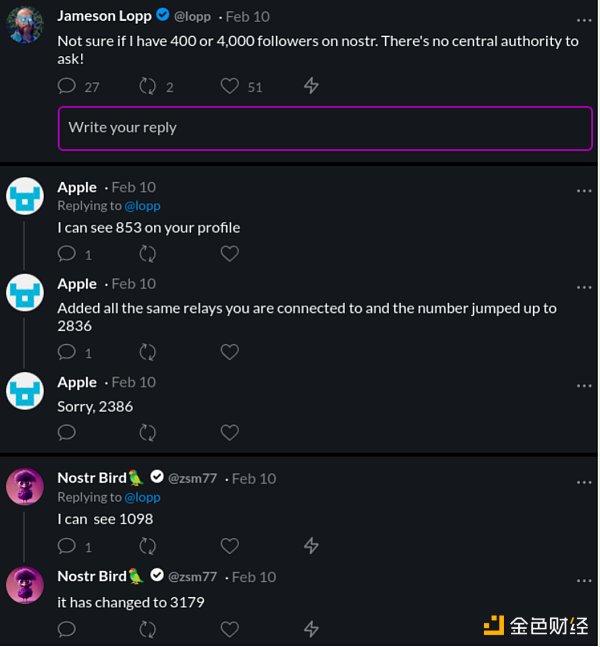Open Jameson Lopp's profile avatar
Screen dimensions: 600x647
pyautogui.click(x=26, y=26)
